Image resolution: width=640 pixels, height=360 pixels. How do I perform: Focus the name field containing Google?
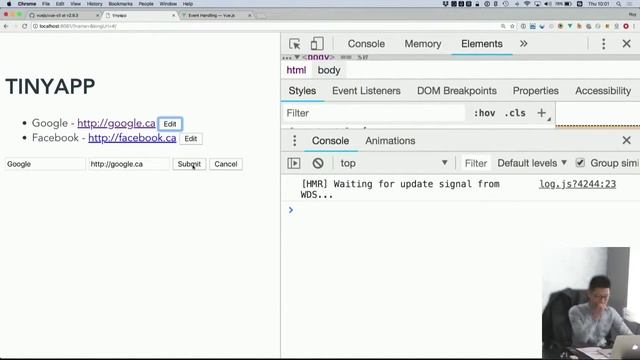[x=45, y=164]
